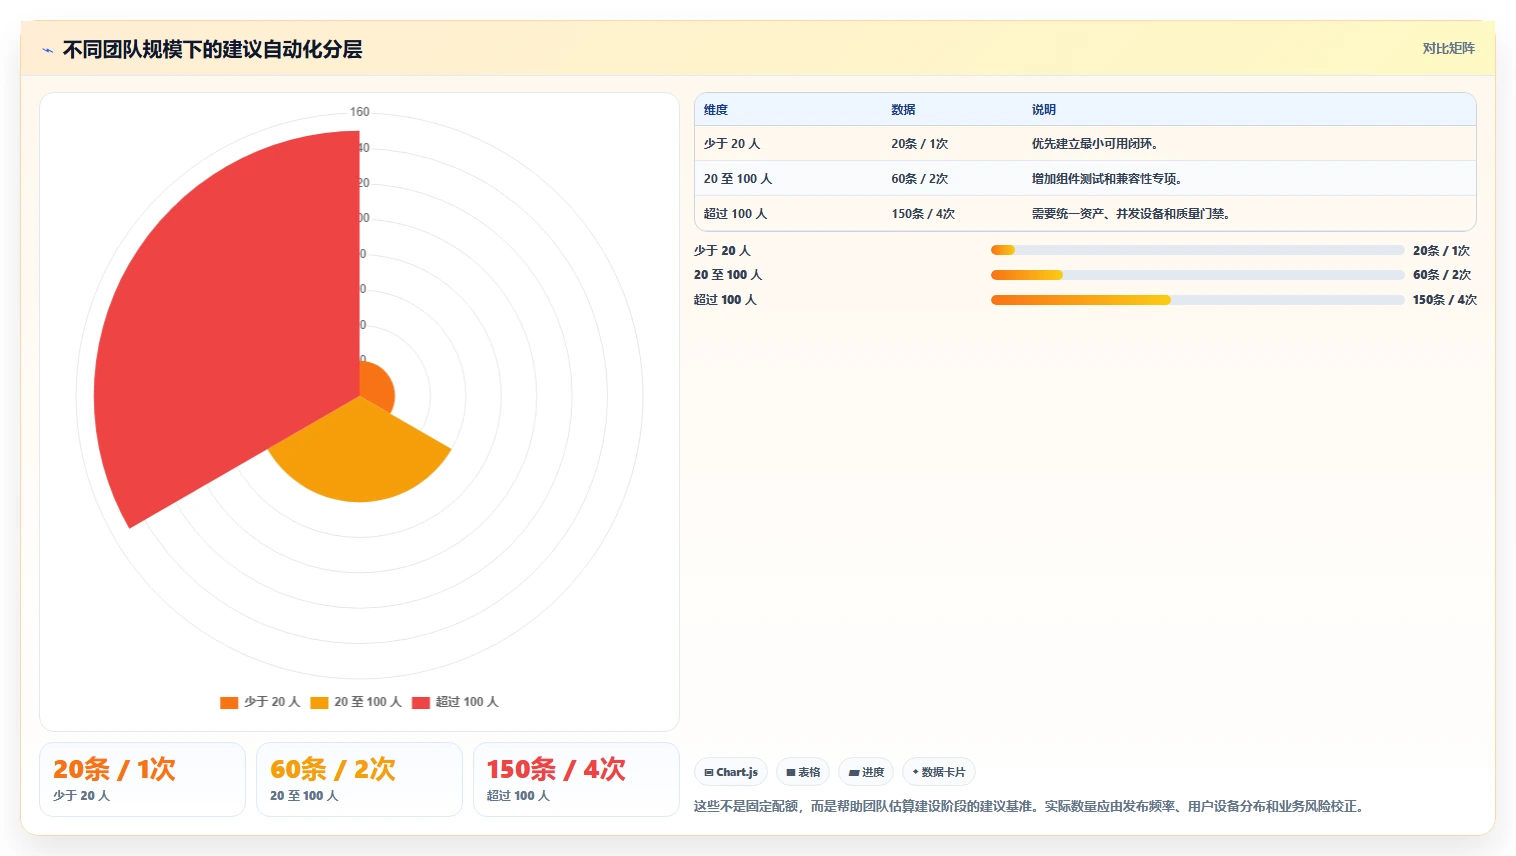
Task: Click the Chart.js tag chip
Action: coord(731,772)
